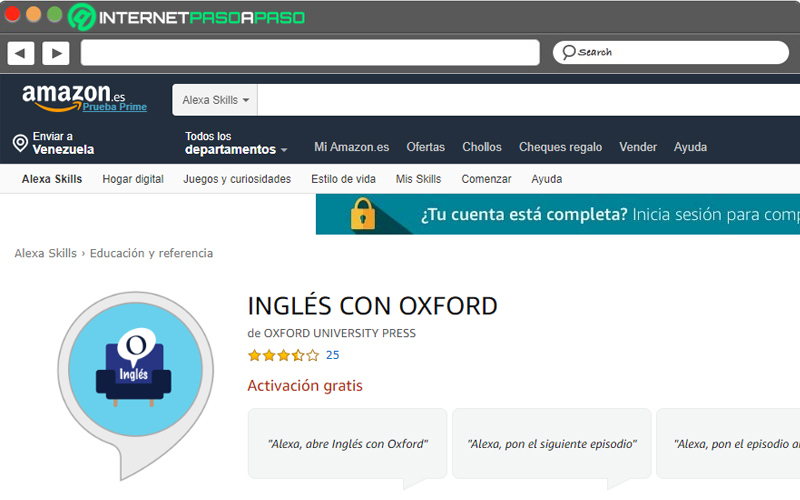Open the Prueba Prime link
Screen dimensions: 800x500
[x=115, y=107]
